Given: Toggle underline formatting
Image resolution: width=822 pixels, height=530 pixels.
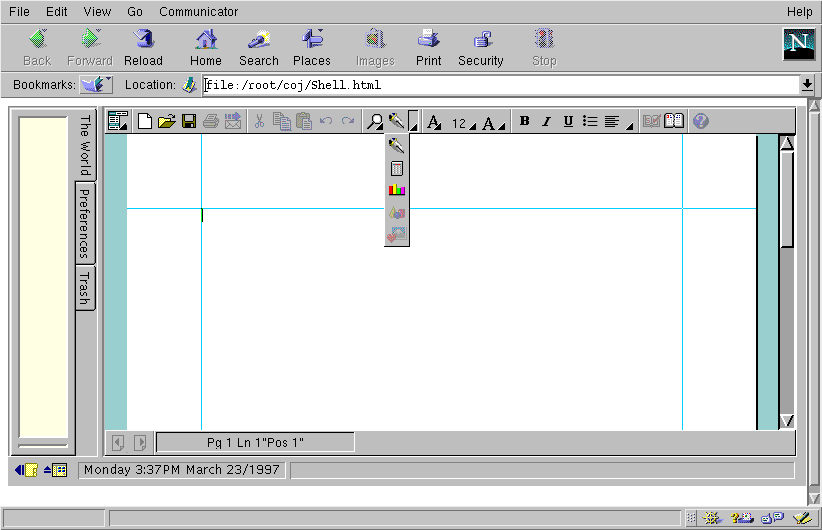Looking at the screenshot, I should pyautogui.click(x=568, y=122).
